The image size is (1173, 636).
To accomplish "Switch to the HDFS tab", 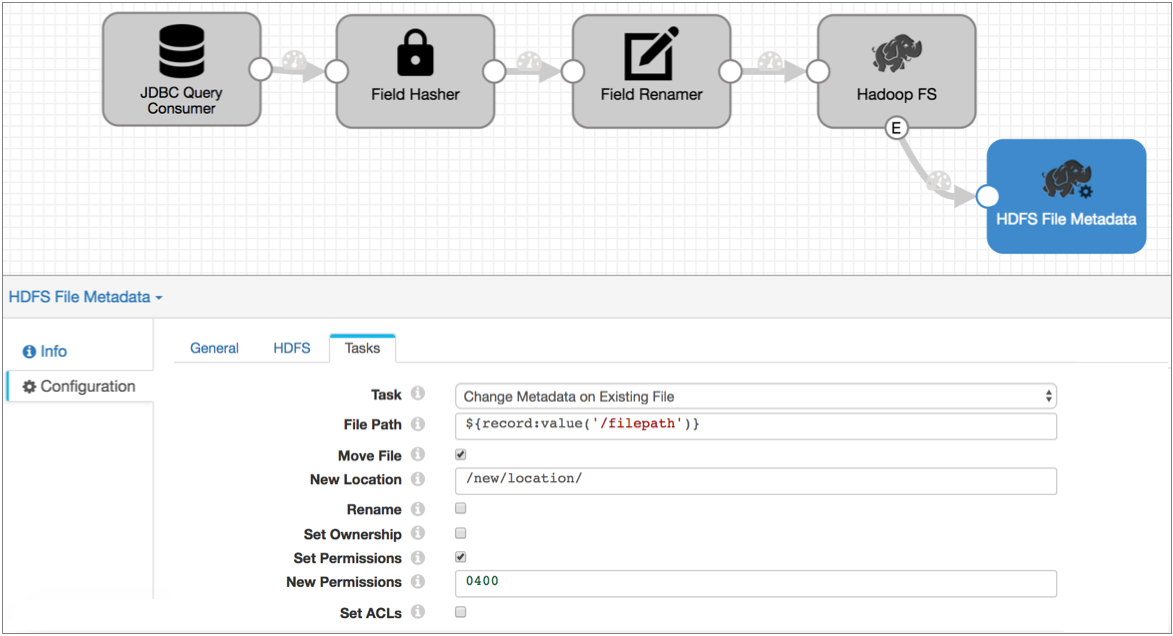I will (x=292, y=348).
